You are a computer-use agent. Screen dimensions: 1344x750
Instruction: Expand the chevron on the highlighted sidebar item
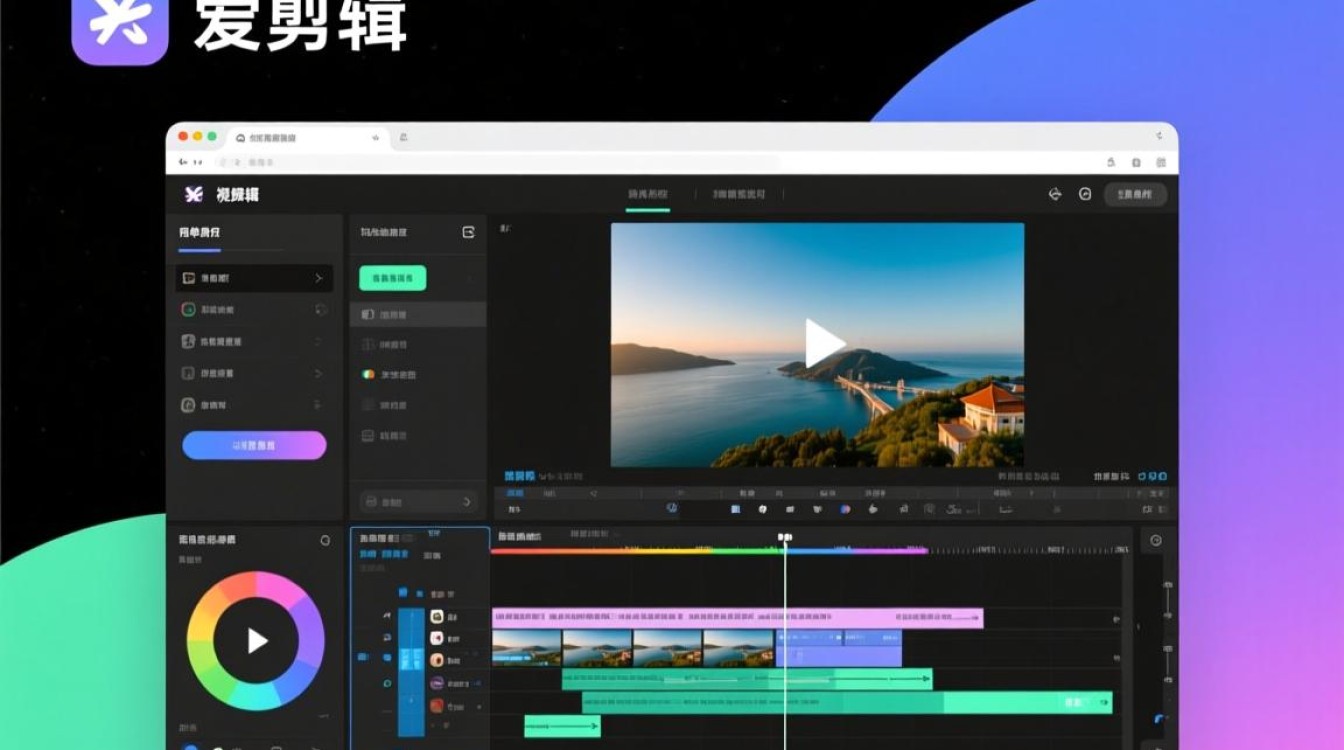click(319, 278)
